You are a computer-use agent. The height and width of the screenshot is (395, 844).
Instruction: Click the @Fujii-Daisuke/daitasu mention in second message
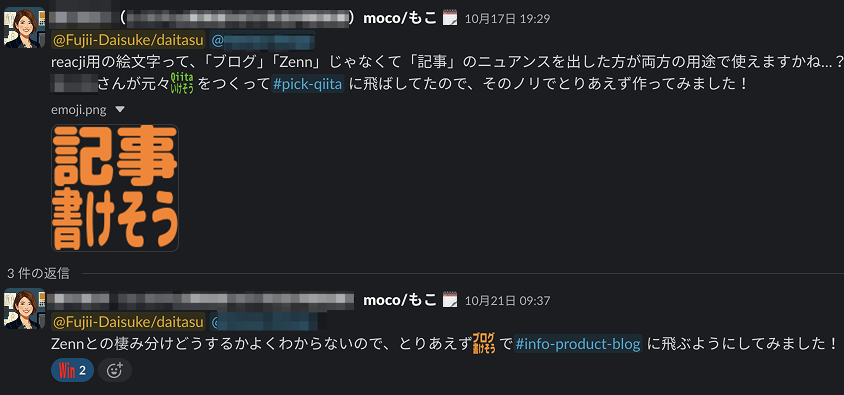click(x=128, y=322)
